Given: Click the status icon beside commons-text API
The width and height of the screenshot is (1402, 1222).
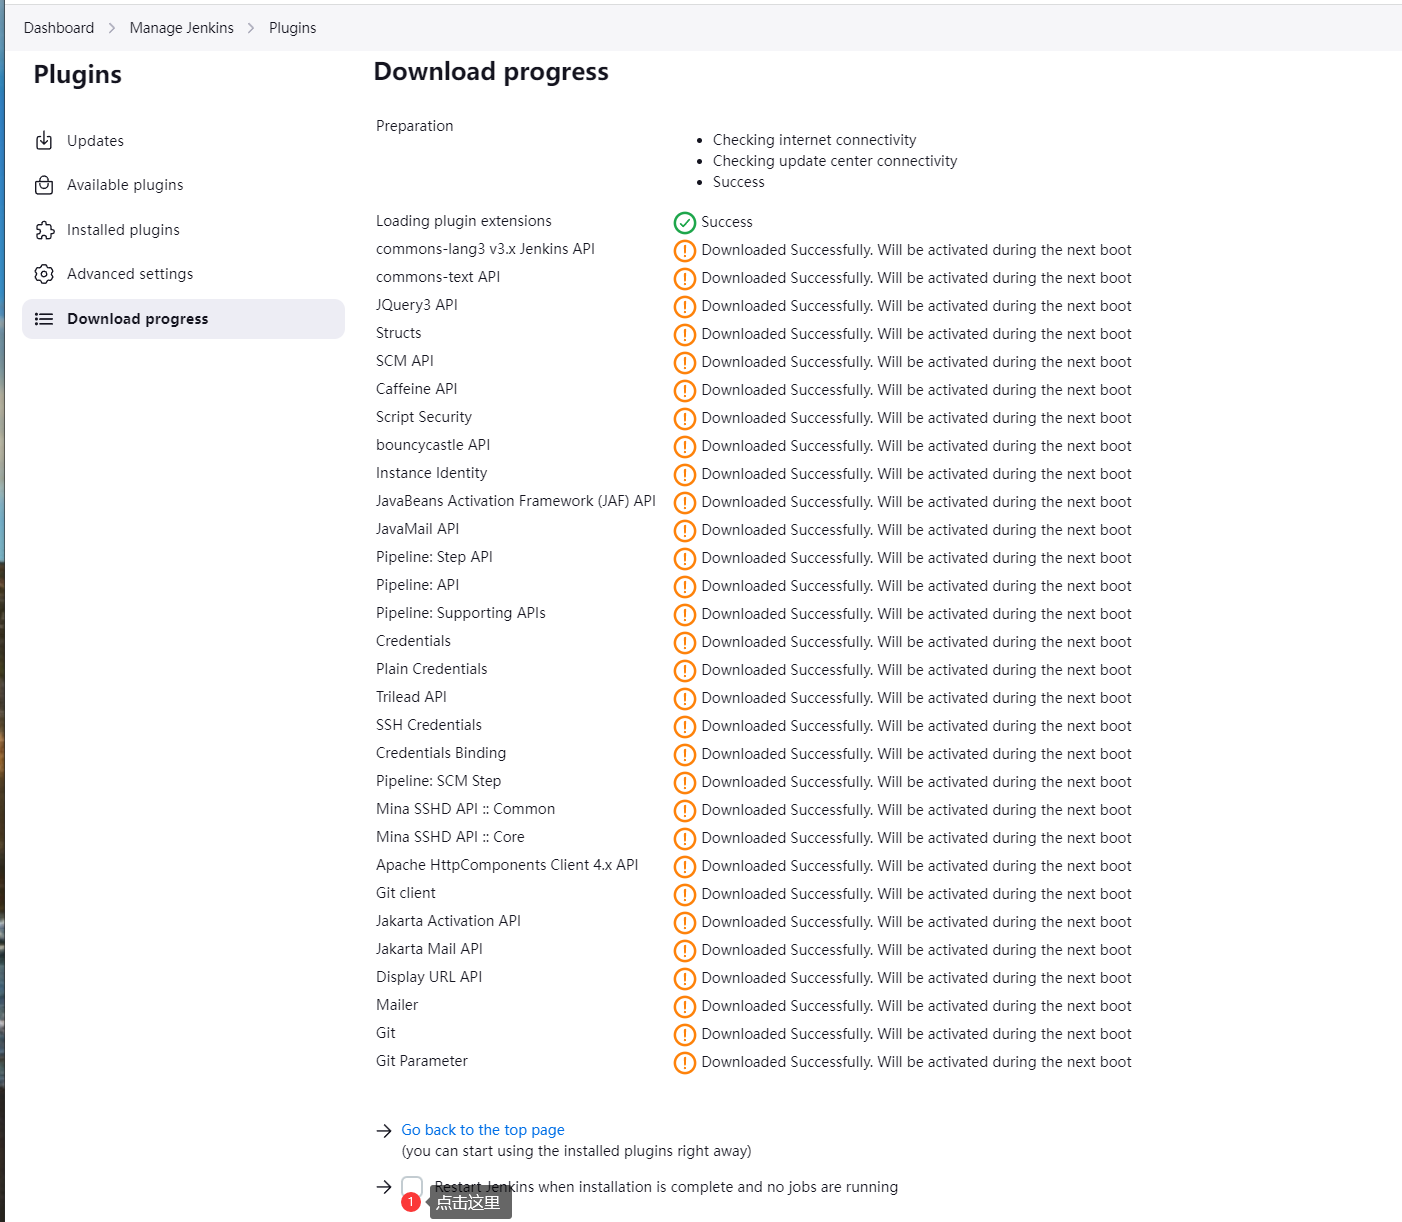Looking at the screenshot, I should [x=685, y=278].
